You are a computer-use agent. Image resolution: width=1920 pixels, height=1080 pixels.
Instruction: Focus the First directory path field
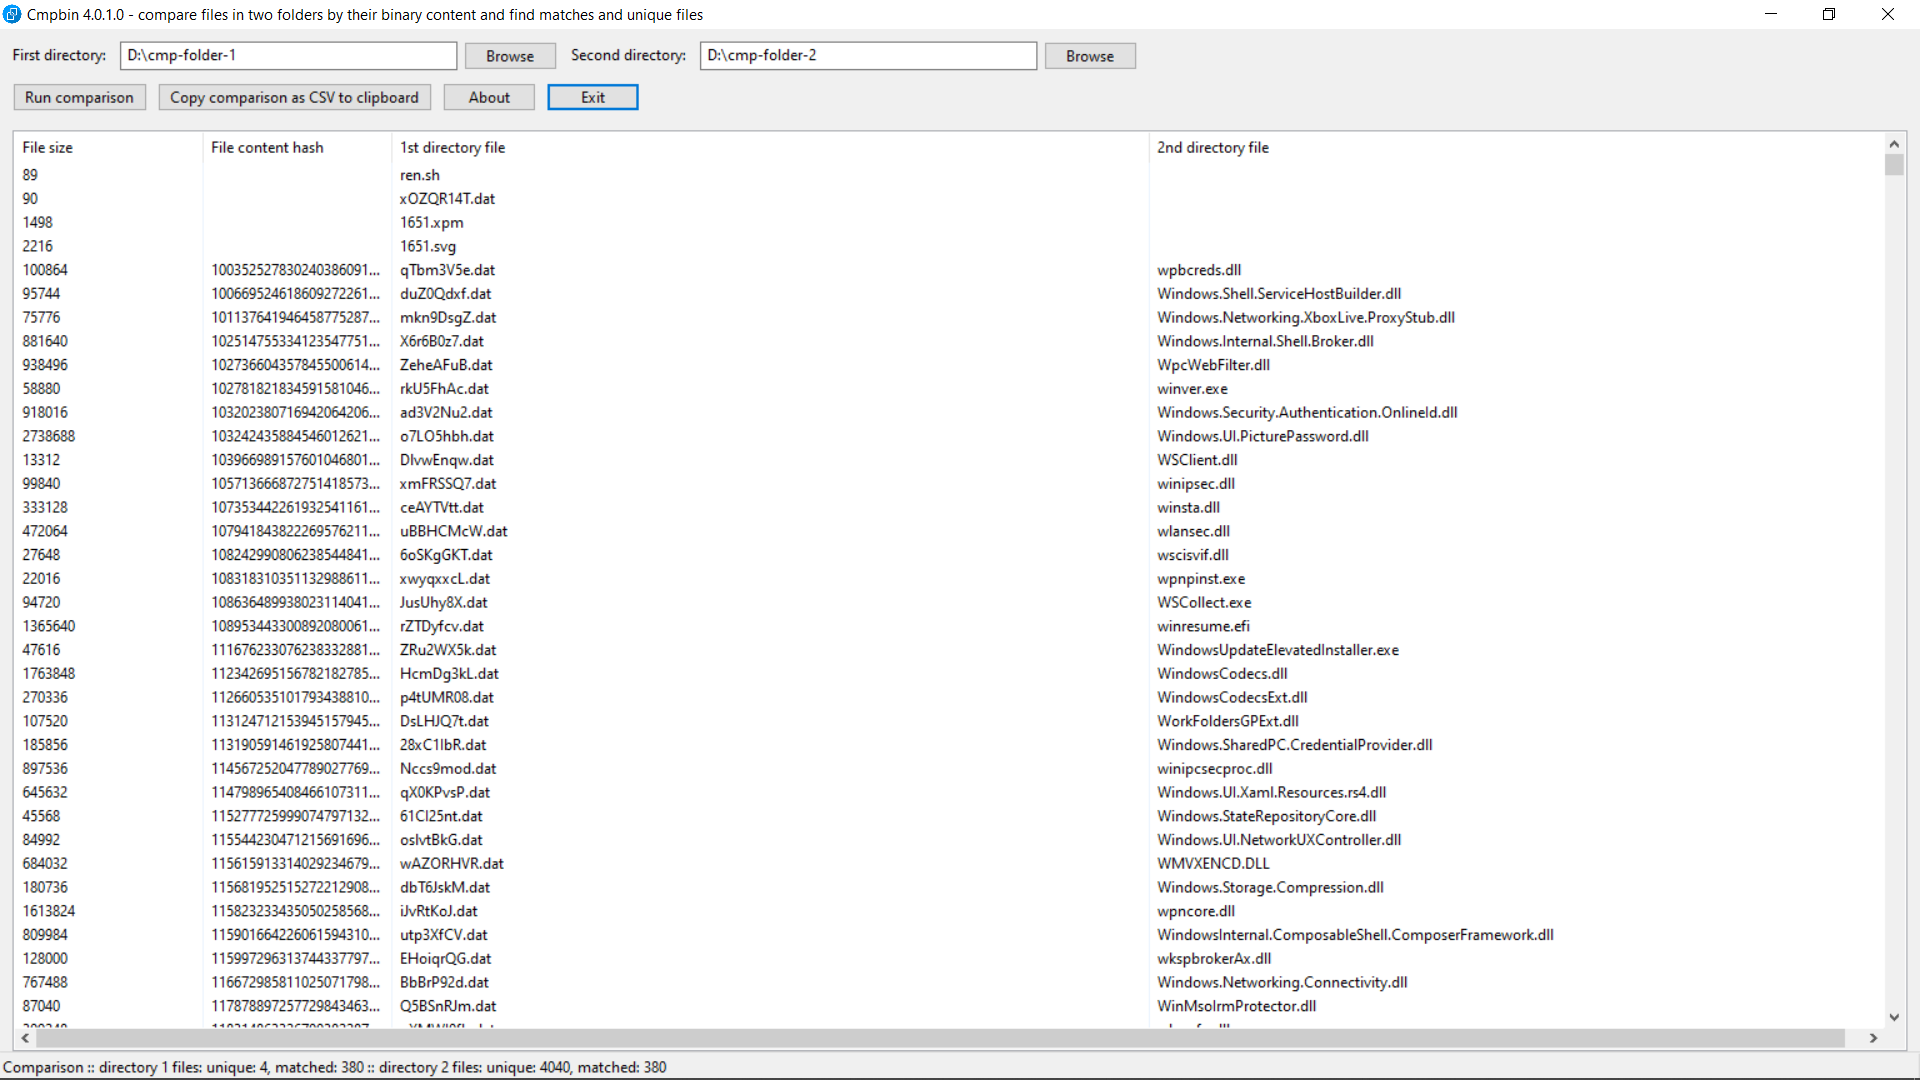[288, 55]
